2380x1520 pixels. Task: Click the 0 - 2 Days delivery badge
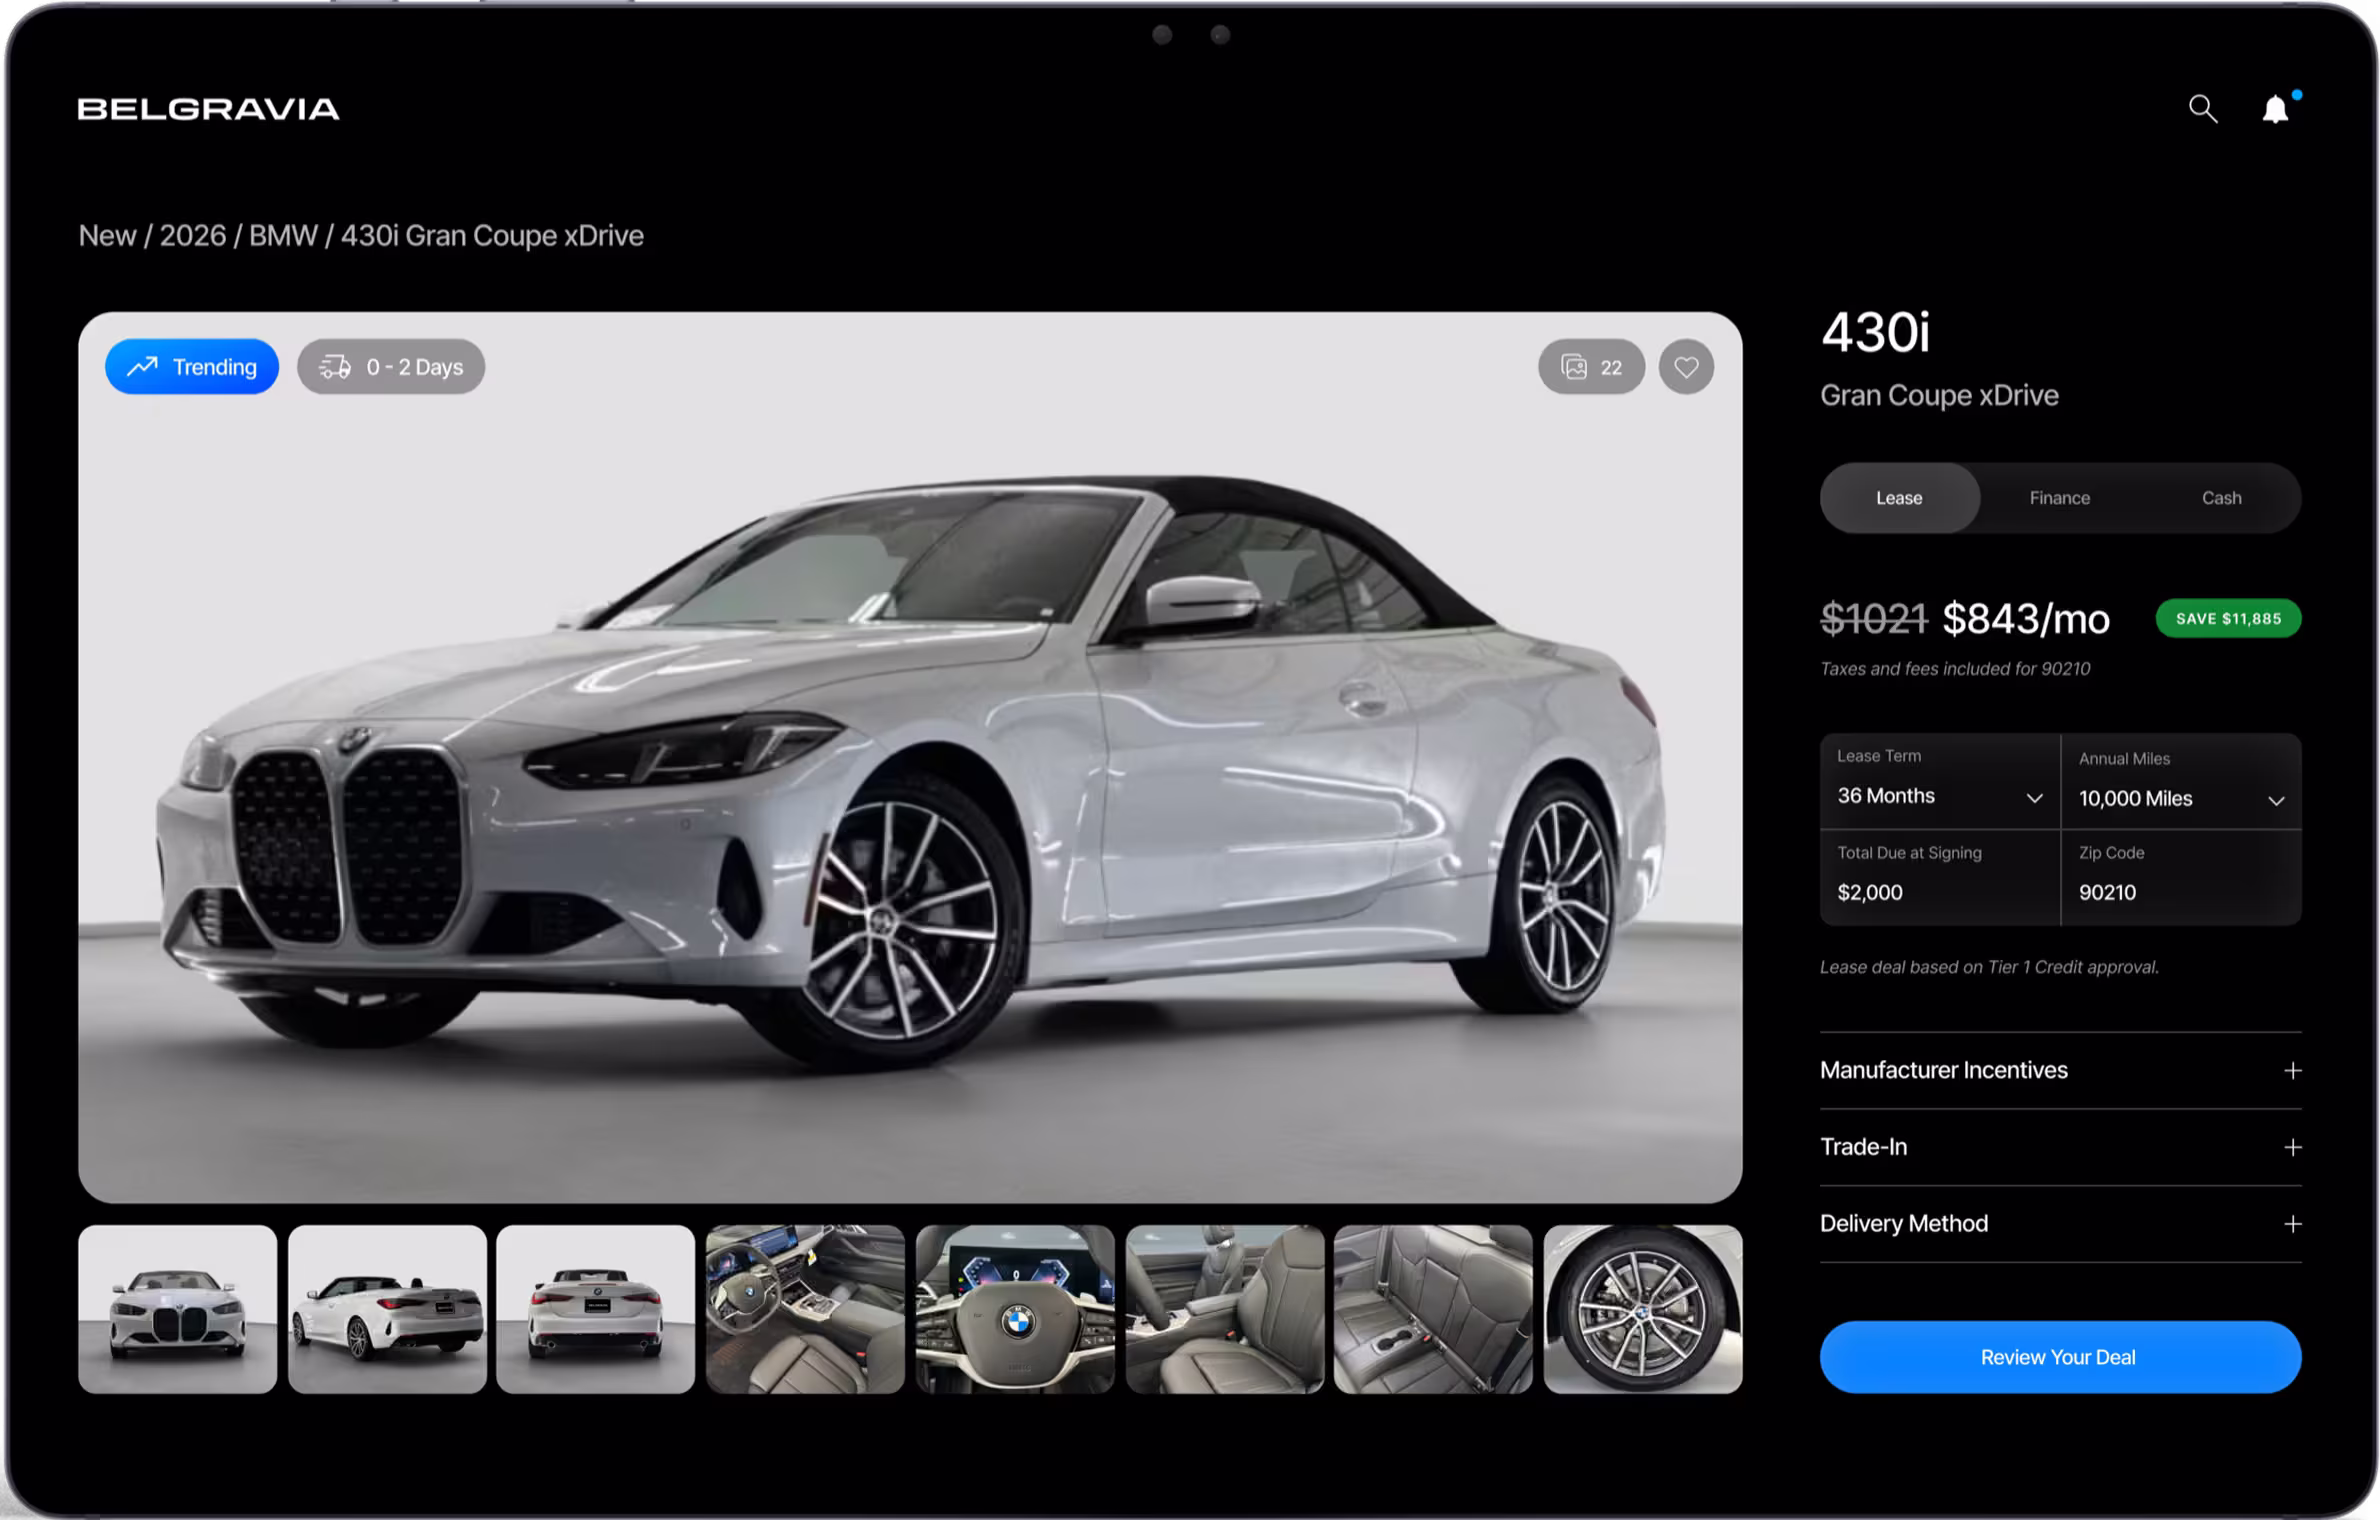[x=391, y=367]
